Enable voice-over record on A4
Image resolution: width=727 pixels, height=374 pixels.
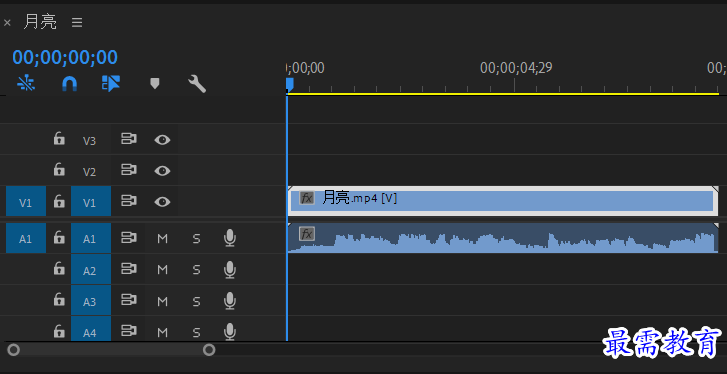point(230,331)
